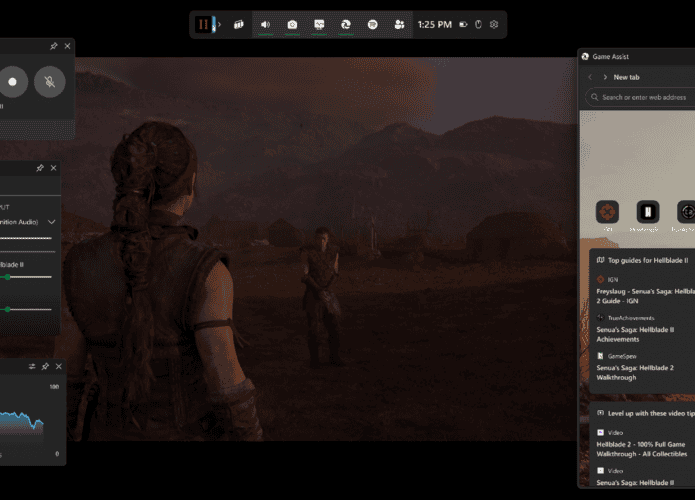Open the Spotify widget icon
Image resolution: width=695 pixels, height=500 pixels.
(x=373, y=24)
